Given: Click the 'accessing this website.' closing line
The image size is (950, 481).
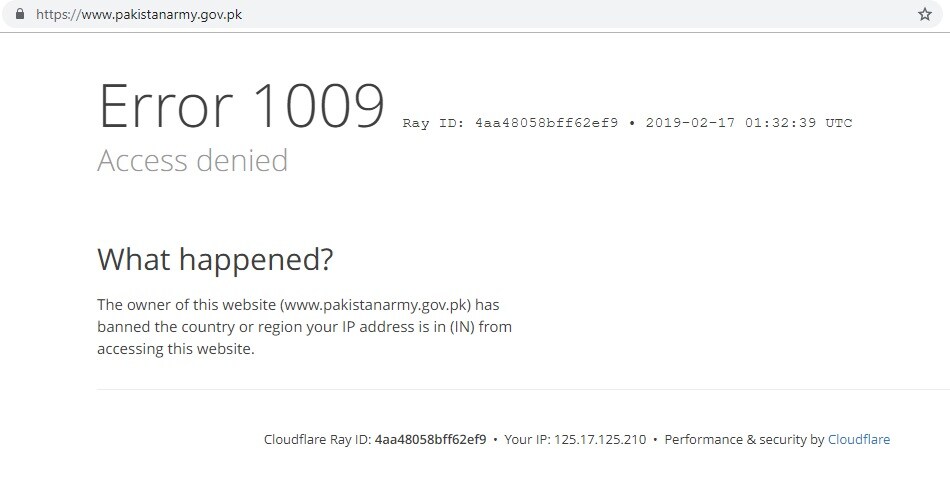Looking at the screenshot, I should tap(176, 349).
